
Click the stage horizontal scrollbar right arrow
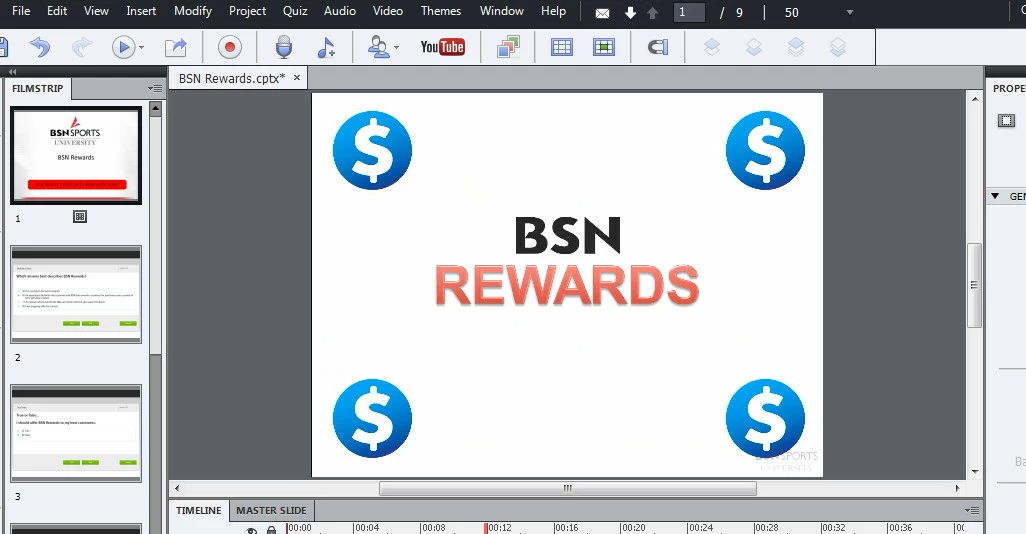click(x=957, y=488)
